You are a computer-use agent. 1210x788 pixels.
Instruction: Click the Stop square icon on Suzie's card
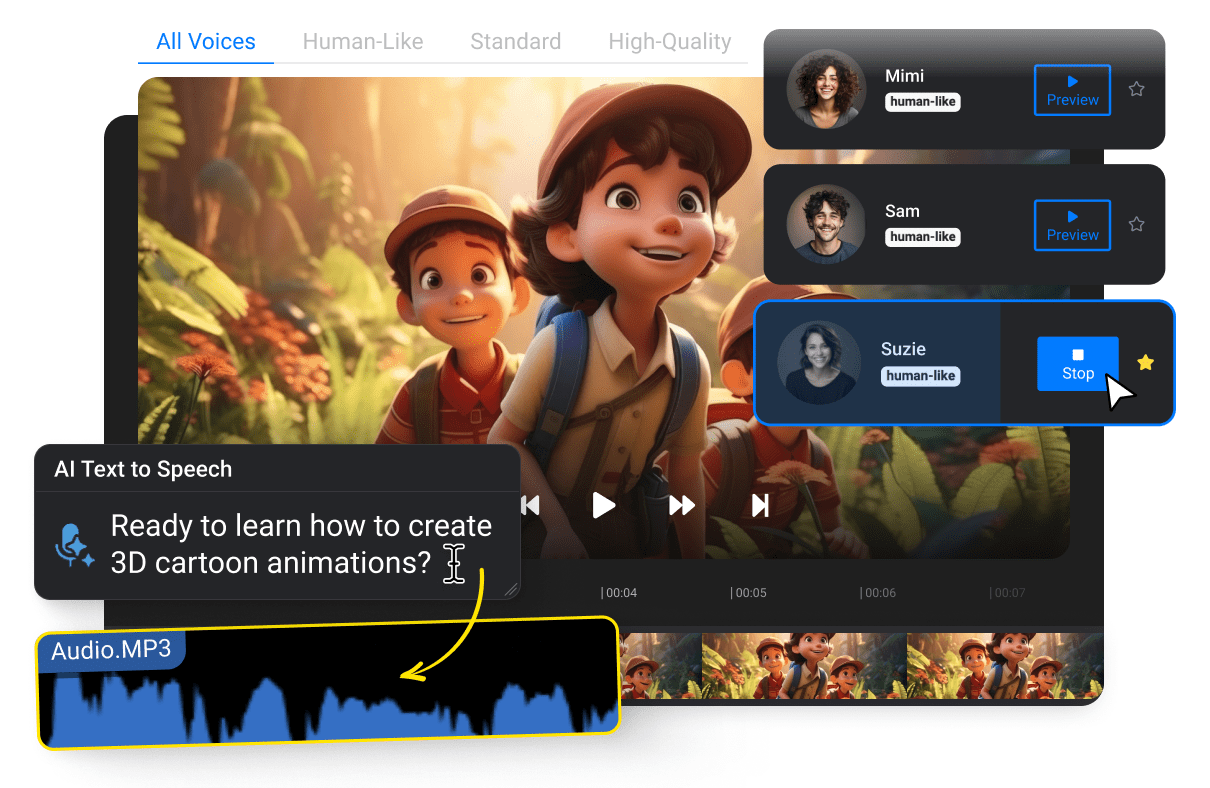pyautogui.click(x=1077, y=356)
